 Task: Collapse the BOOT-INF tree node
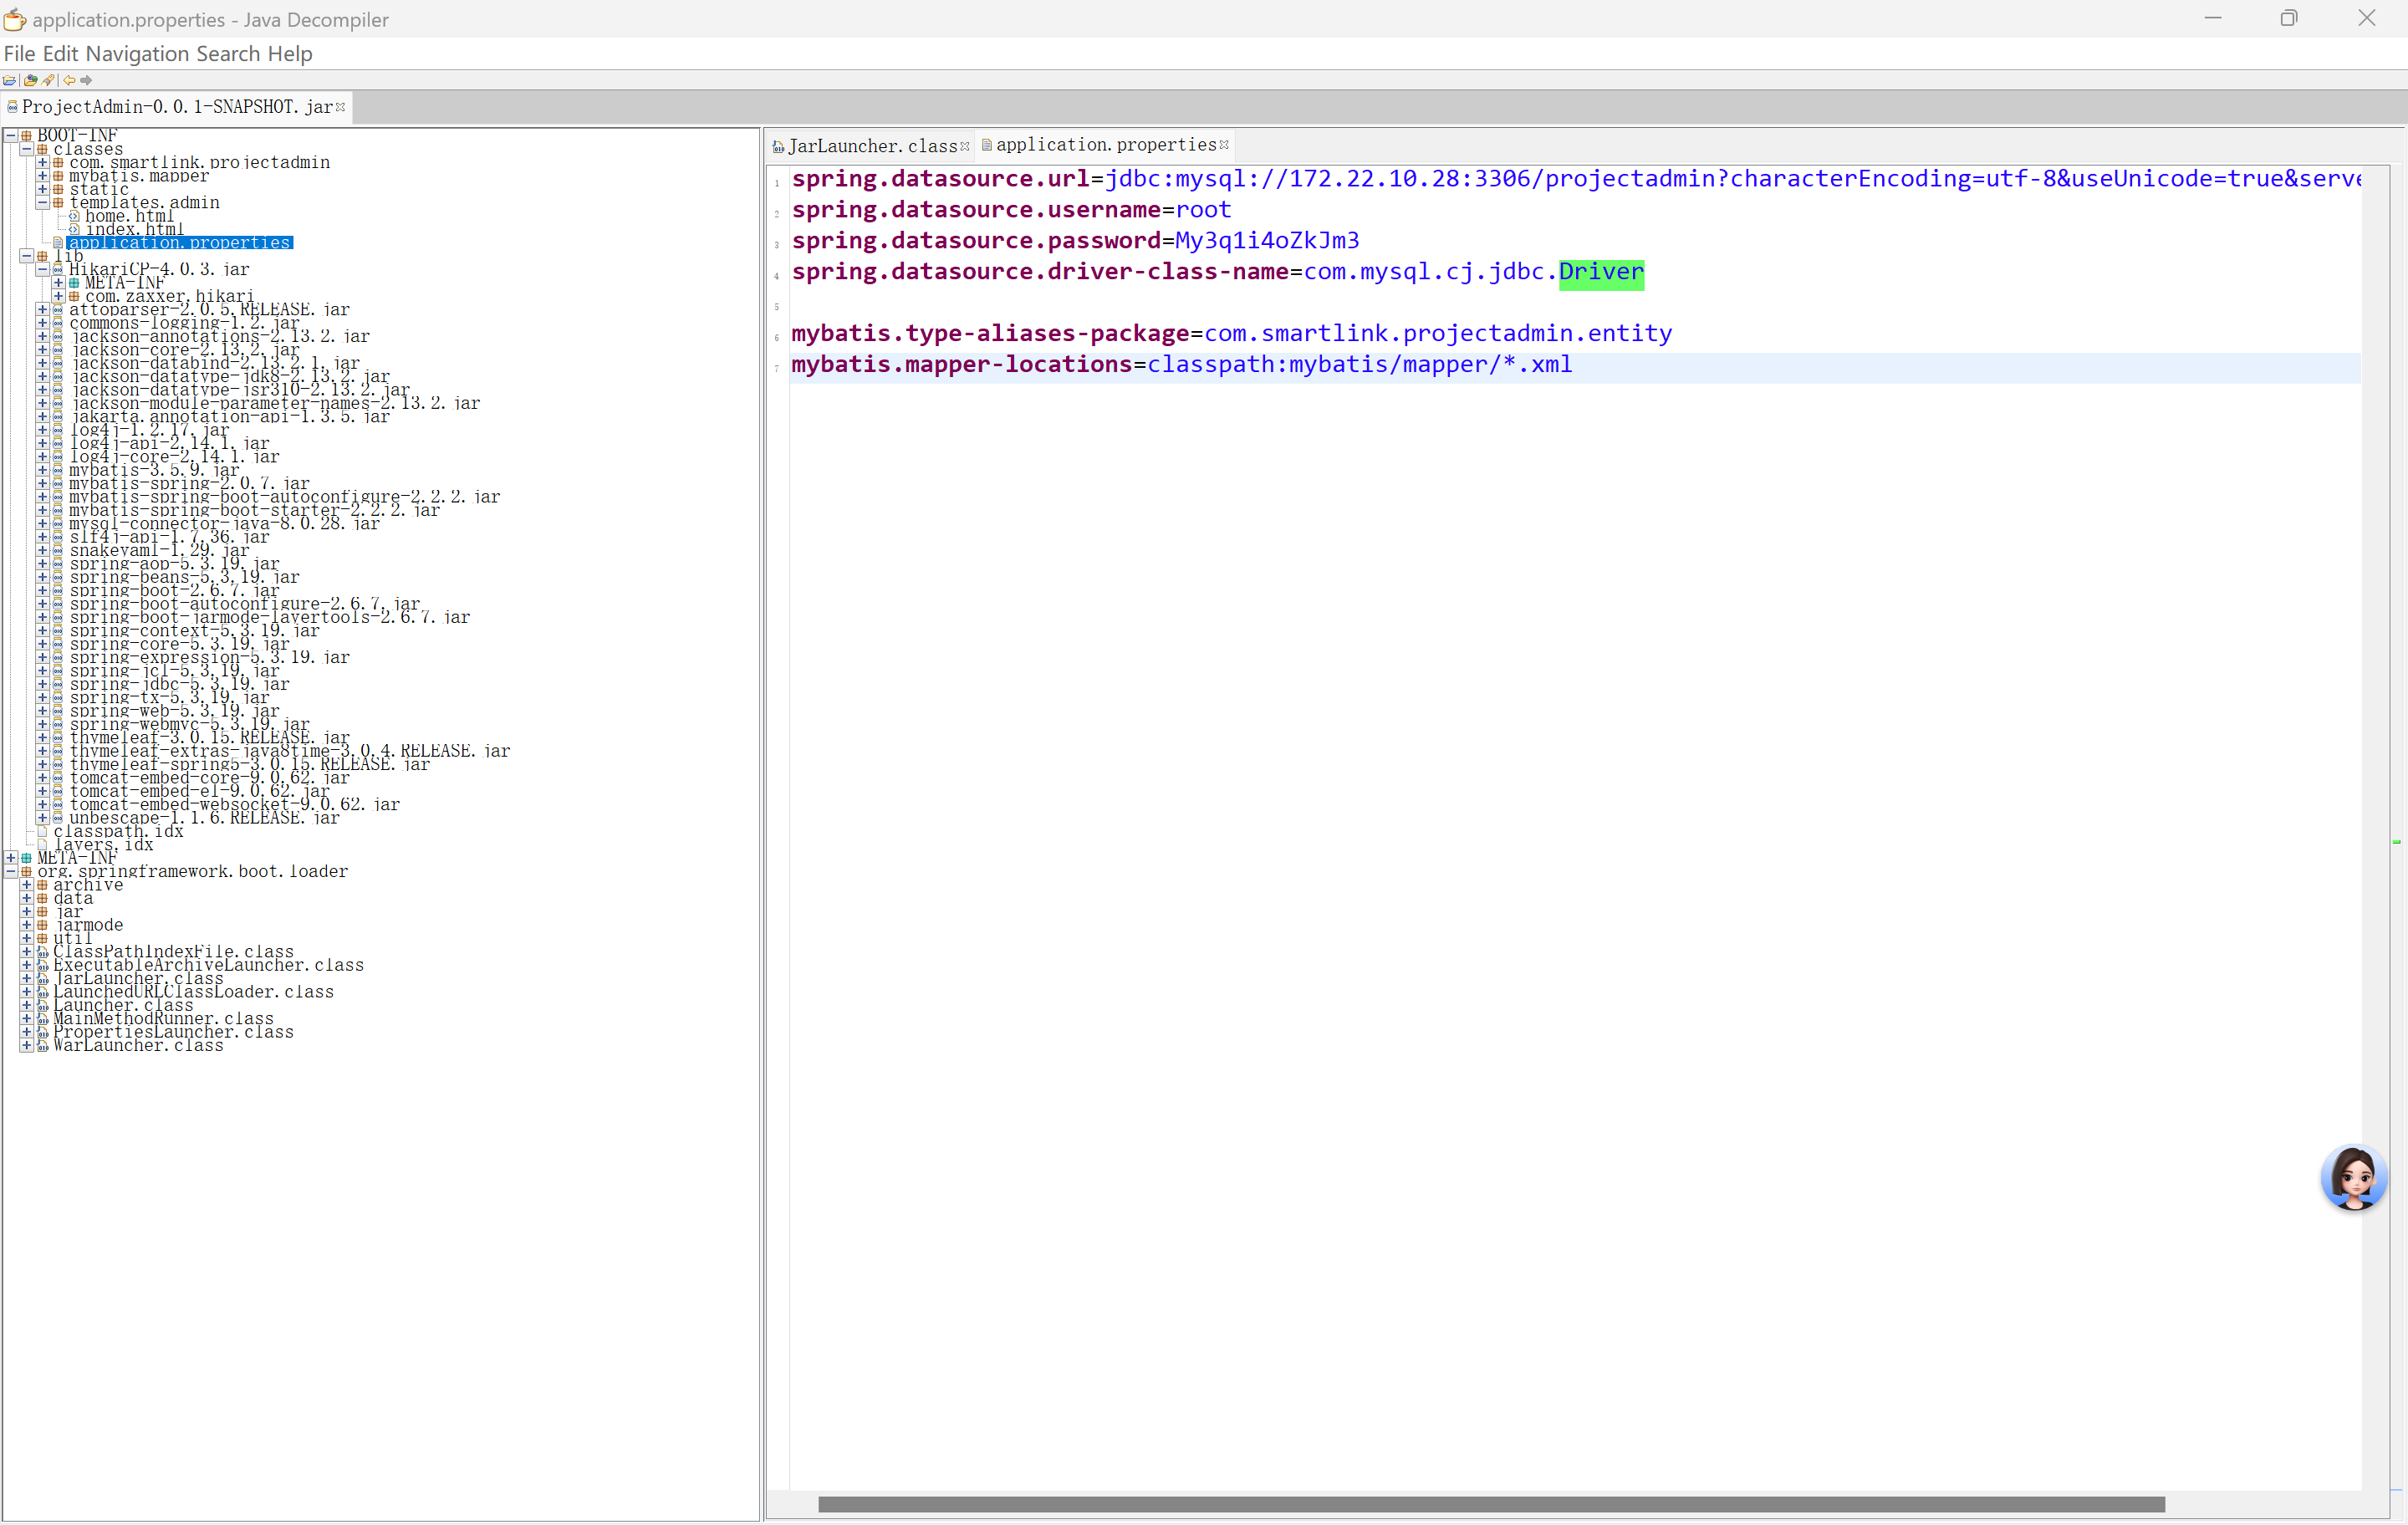point(11,135)
